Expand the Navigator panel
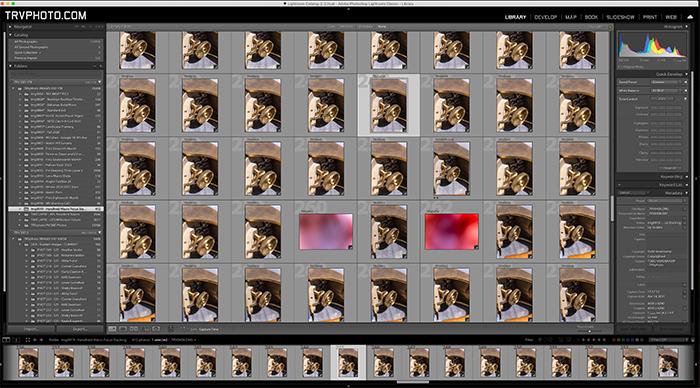 10,27
